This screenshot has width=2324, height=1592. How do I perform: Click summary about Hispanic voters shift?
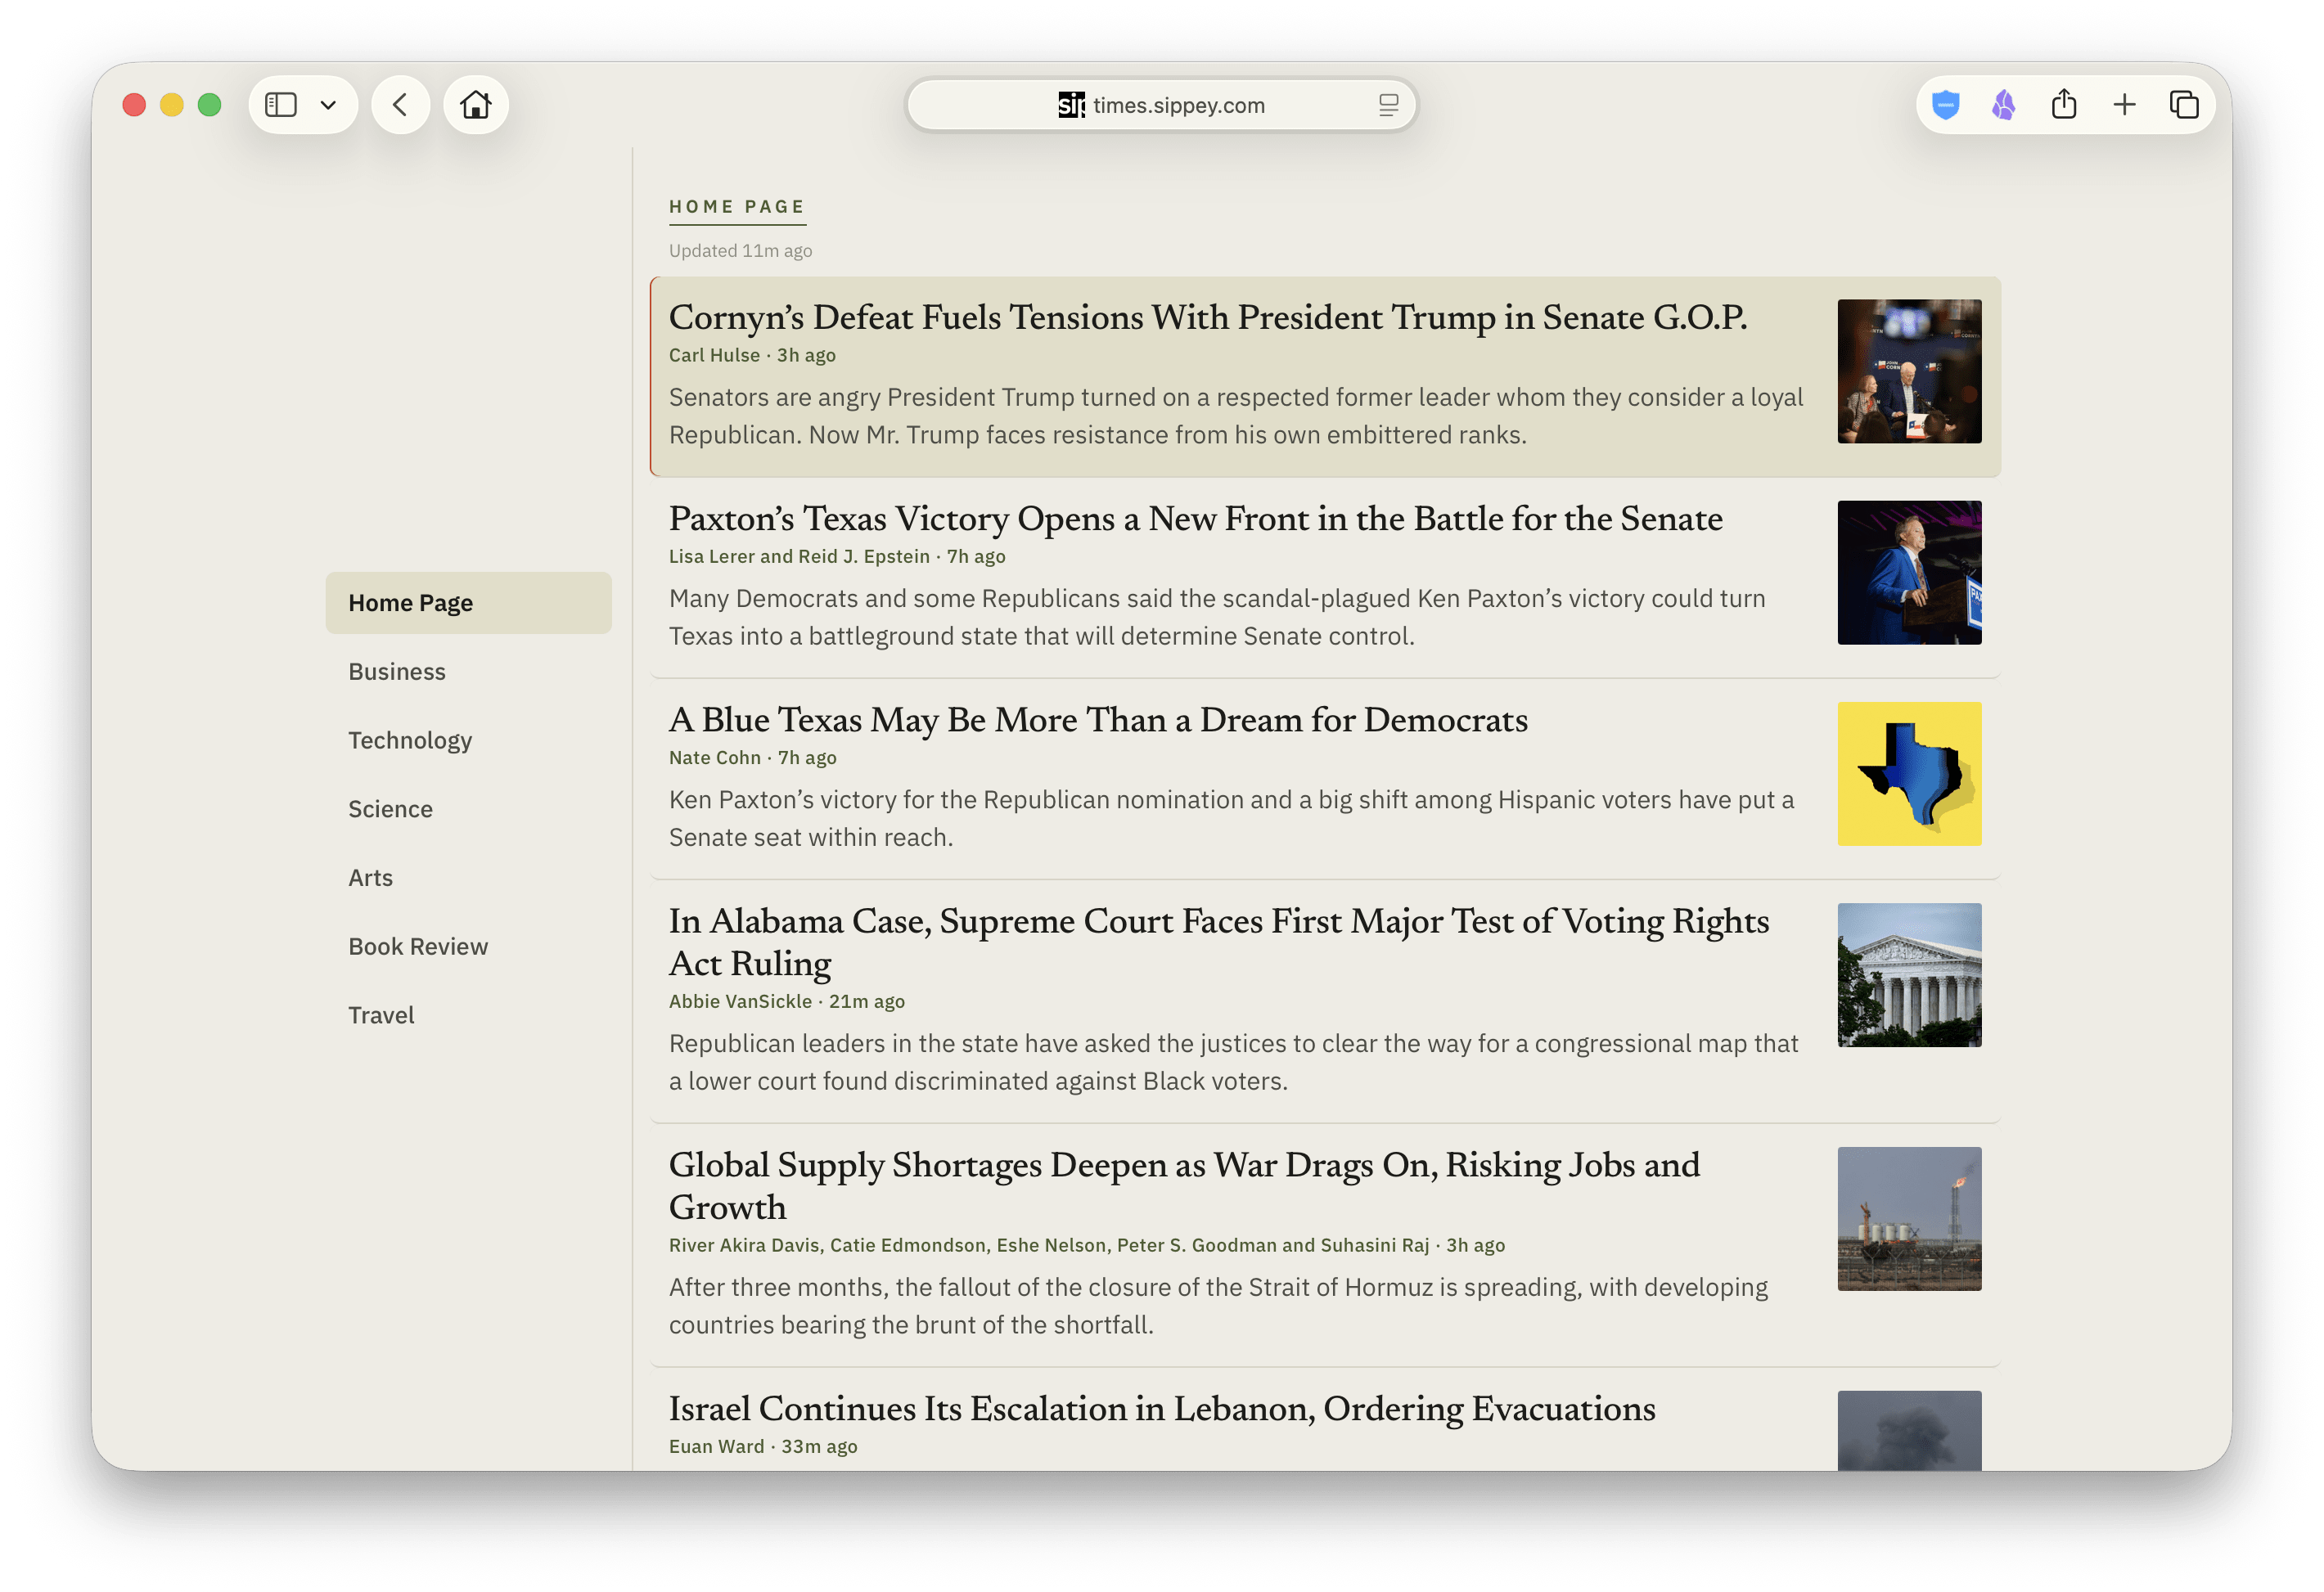[1231, 819]
